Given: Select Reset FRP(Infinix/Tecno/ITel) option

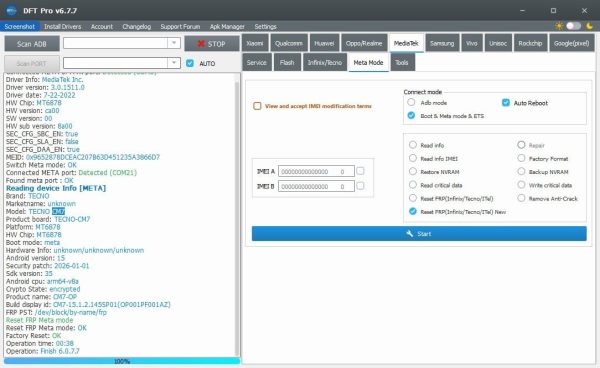Looking at the screenshot, I should [x=412, y=198].
